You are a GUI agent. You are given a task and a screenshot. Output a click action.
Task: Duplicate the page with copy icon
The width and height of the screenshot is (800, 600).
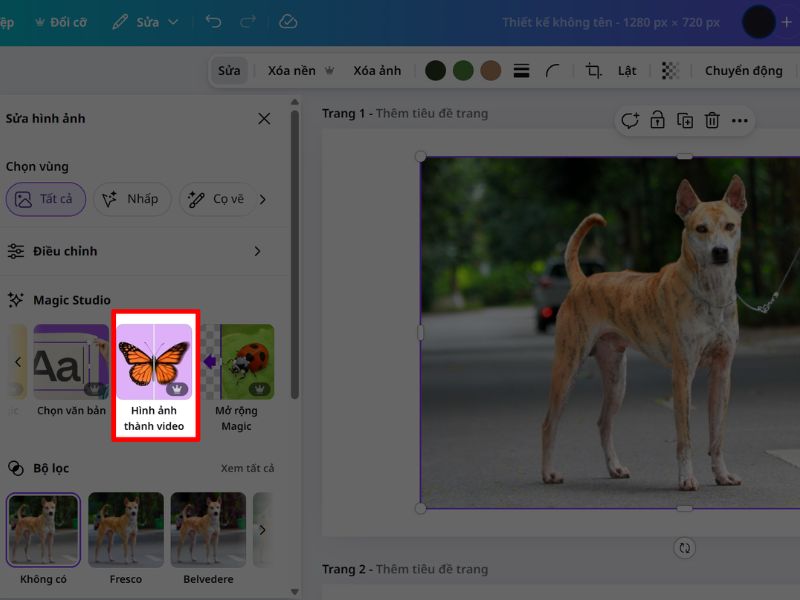point(685,121)
